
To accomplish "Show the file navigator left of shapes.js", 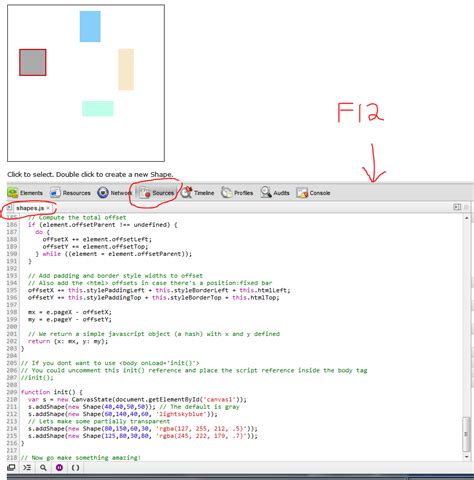I will 9,208.
